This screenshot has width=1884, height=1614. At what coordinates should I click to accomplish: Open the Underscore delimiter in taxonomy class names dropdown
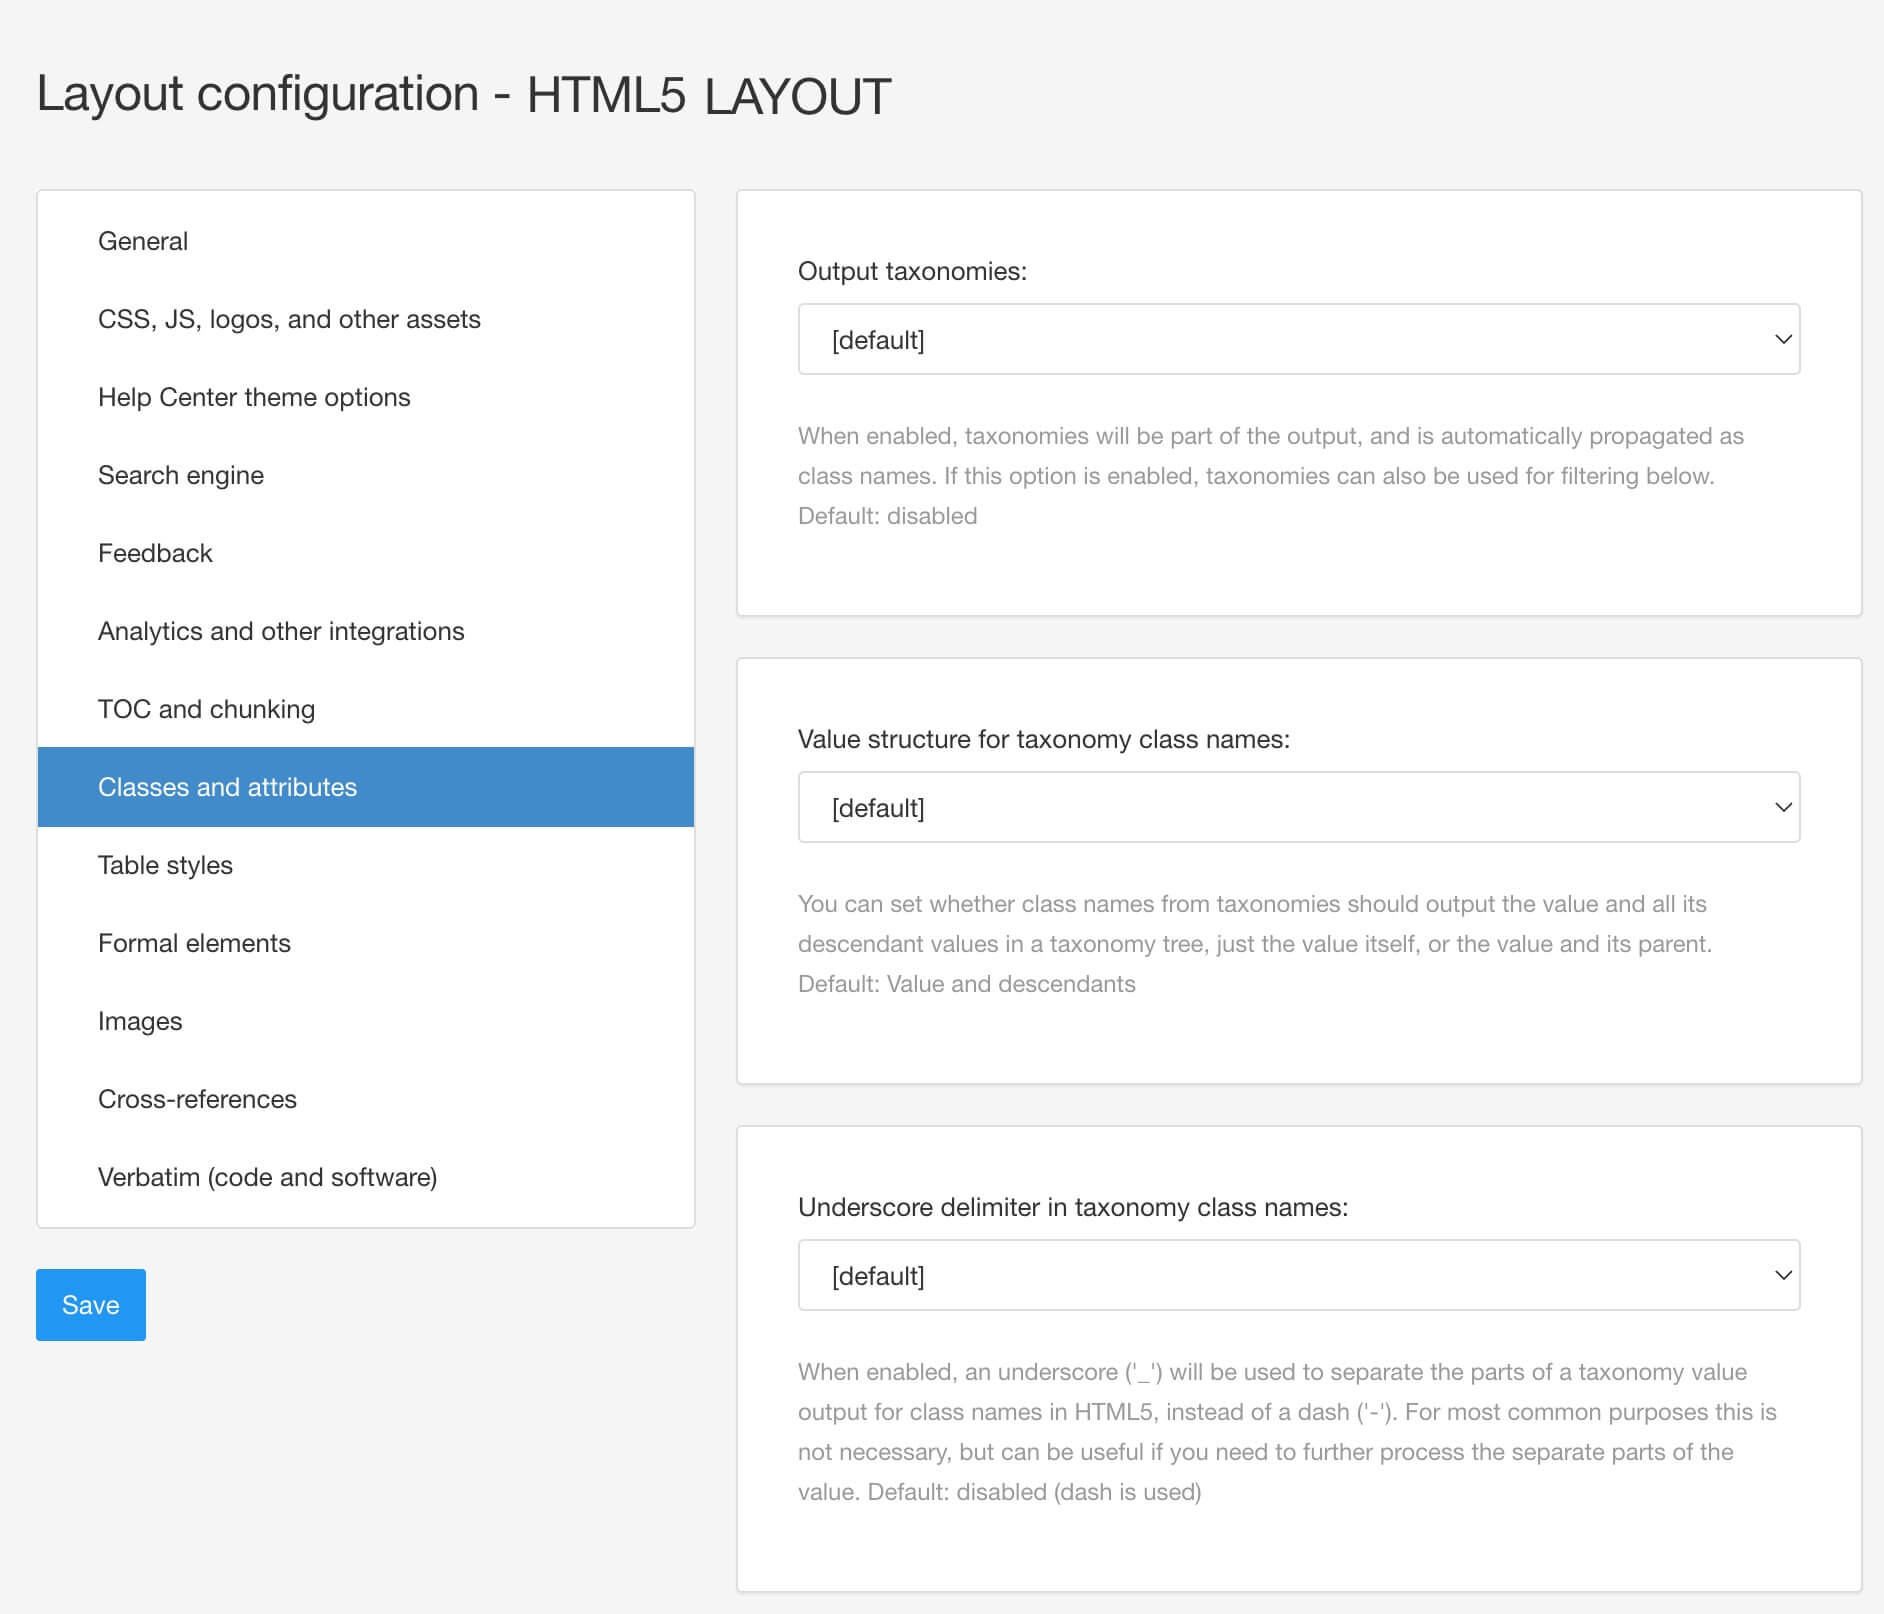[1297, 1275]
